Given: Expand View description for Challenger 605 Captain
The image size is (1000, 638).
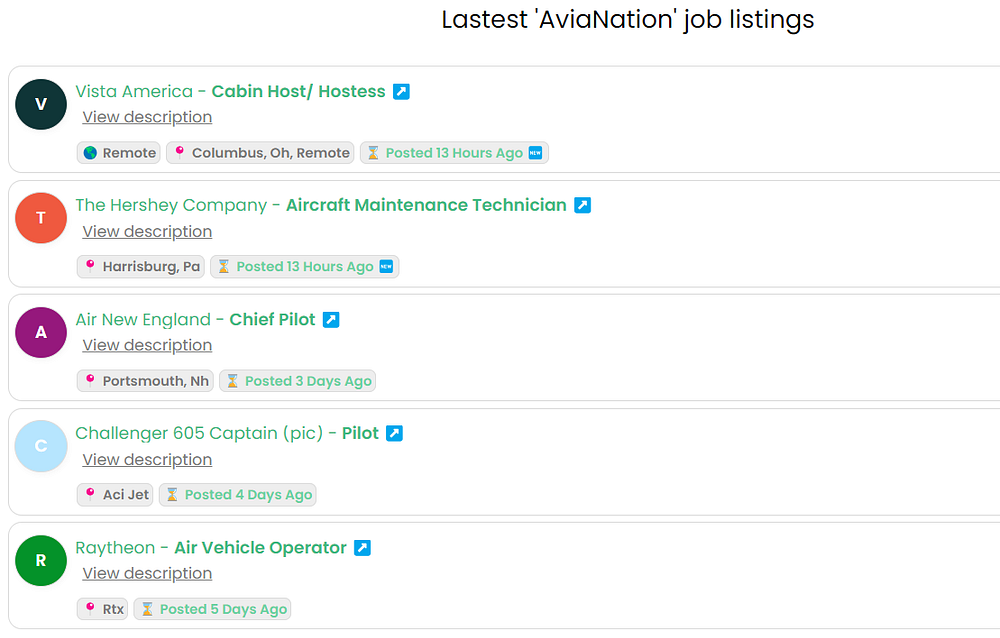Looking at the screenshot, I should [147, 459].
